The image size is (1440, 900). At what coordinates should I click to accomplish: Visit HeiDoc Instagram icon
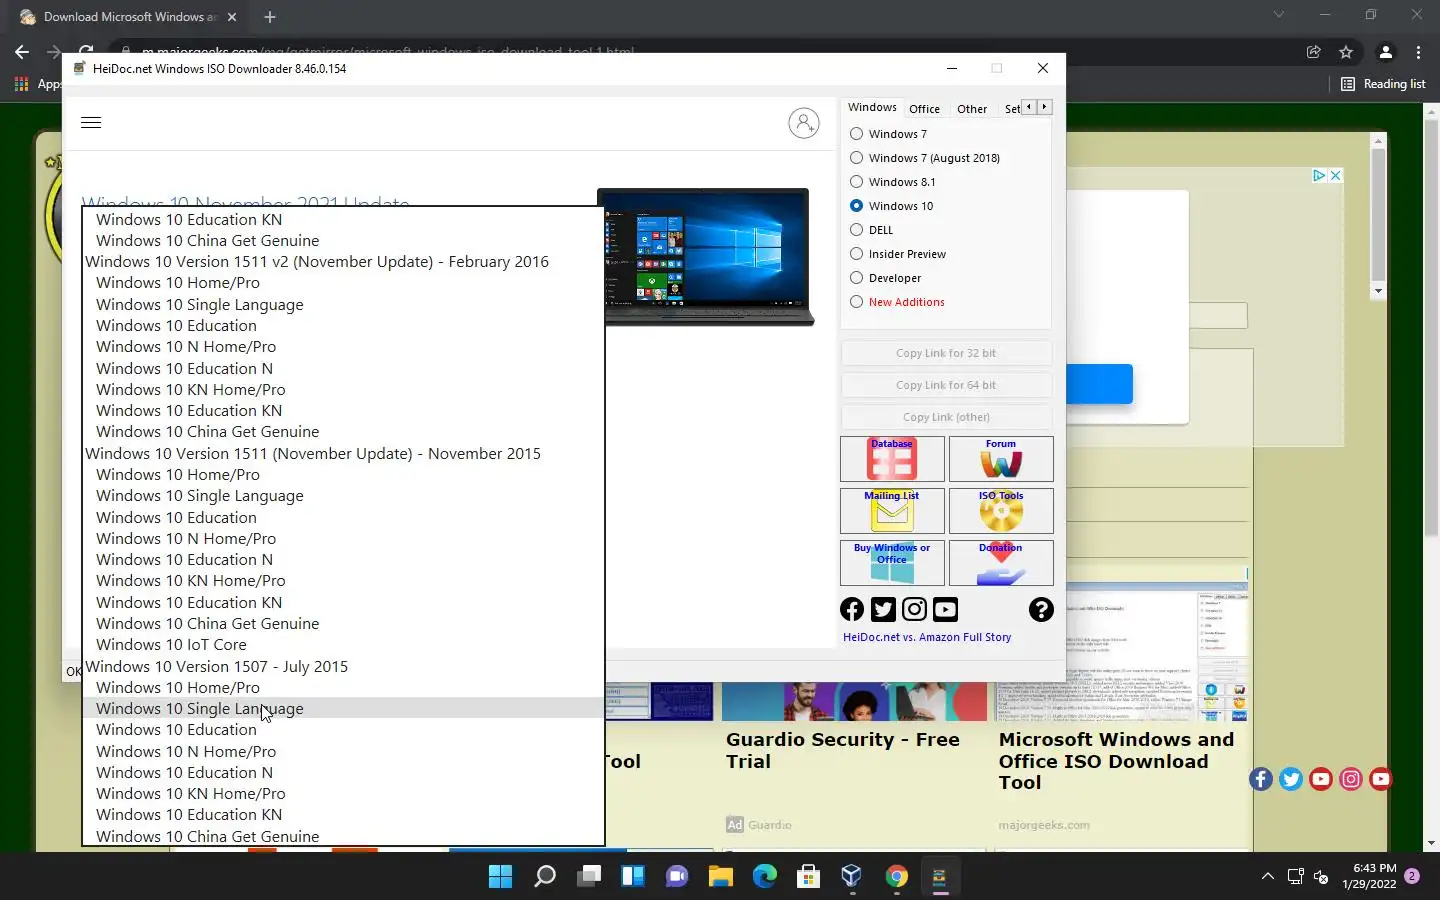(x=914, y=609)
